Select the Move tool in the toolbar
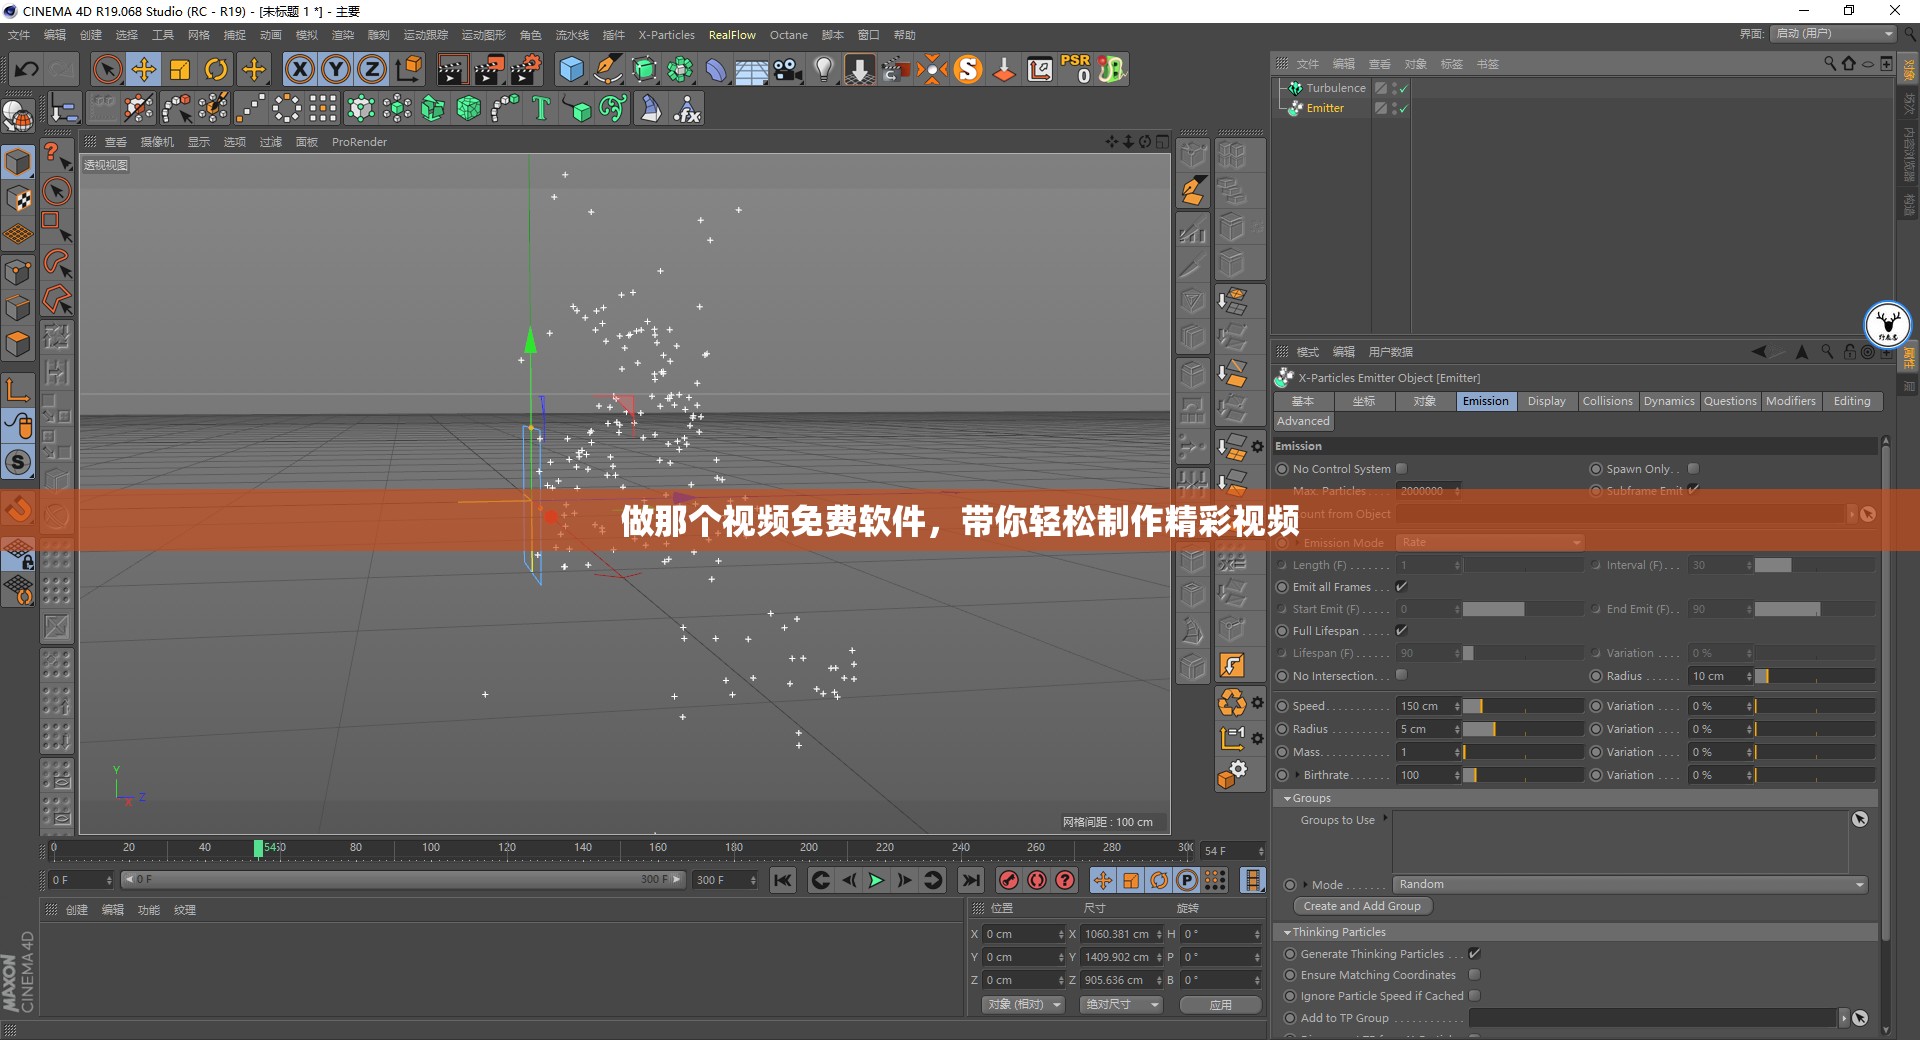 click(x=144, y=69)
